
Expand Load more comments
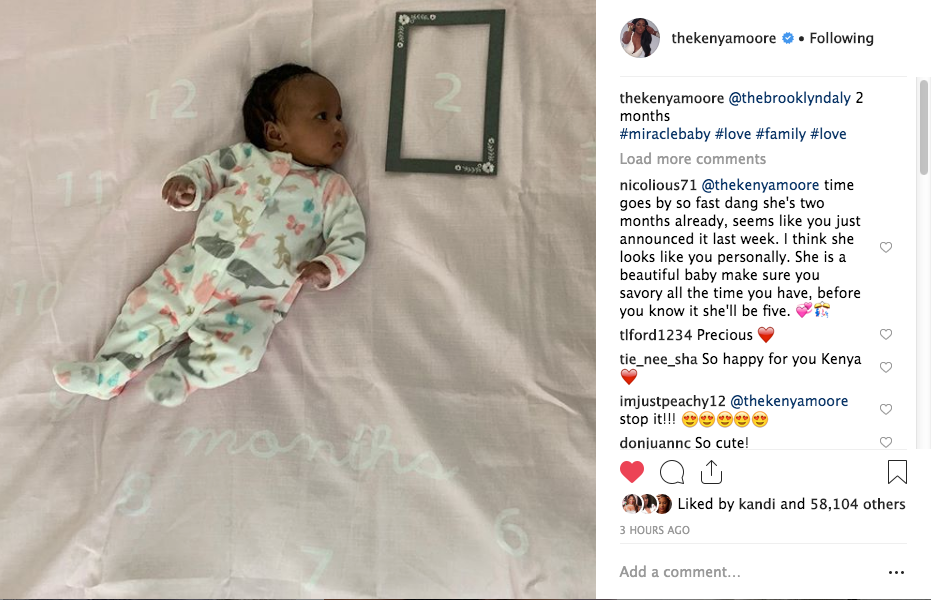click(693, 159)
